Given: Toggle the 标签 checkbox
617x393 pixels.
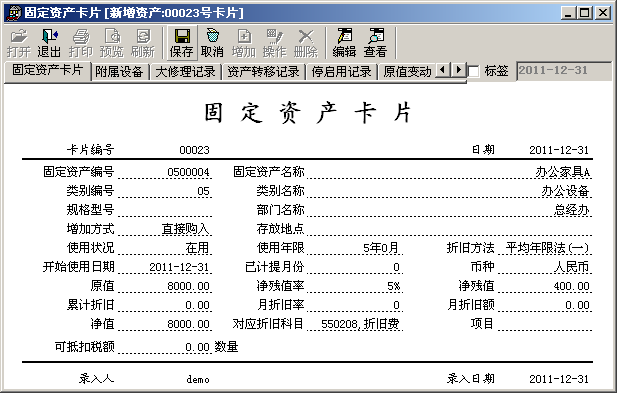Looking at the screenshot, I should pyautogui.click(x=473, y=71).
